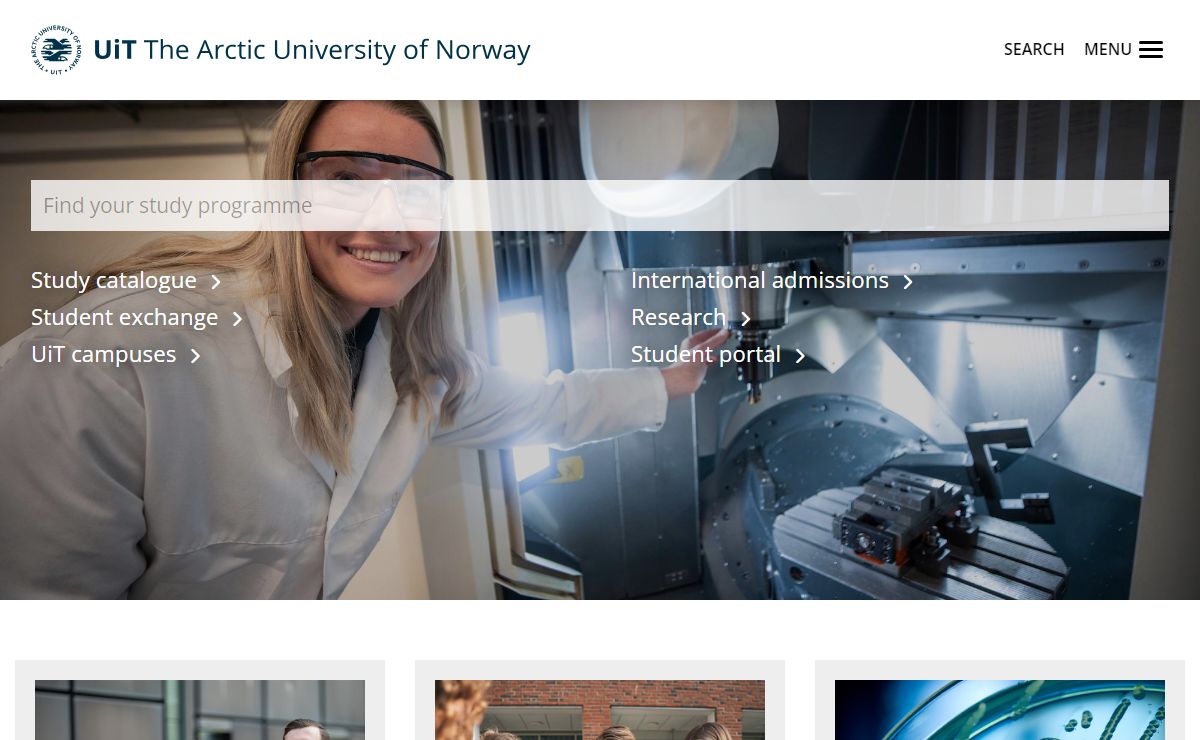This screenshot has height=740, width=1200.
Task: Click chevron next to International admissions
Action: point(908,282)
